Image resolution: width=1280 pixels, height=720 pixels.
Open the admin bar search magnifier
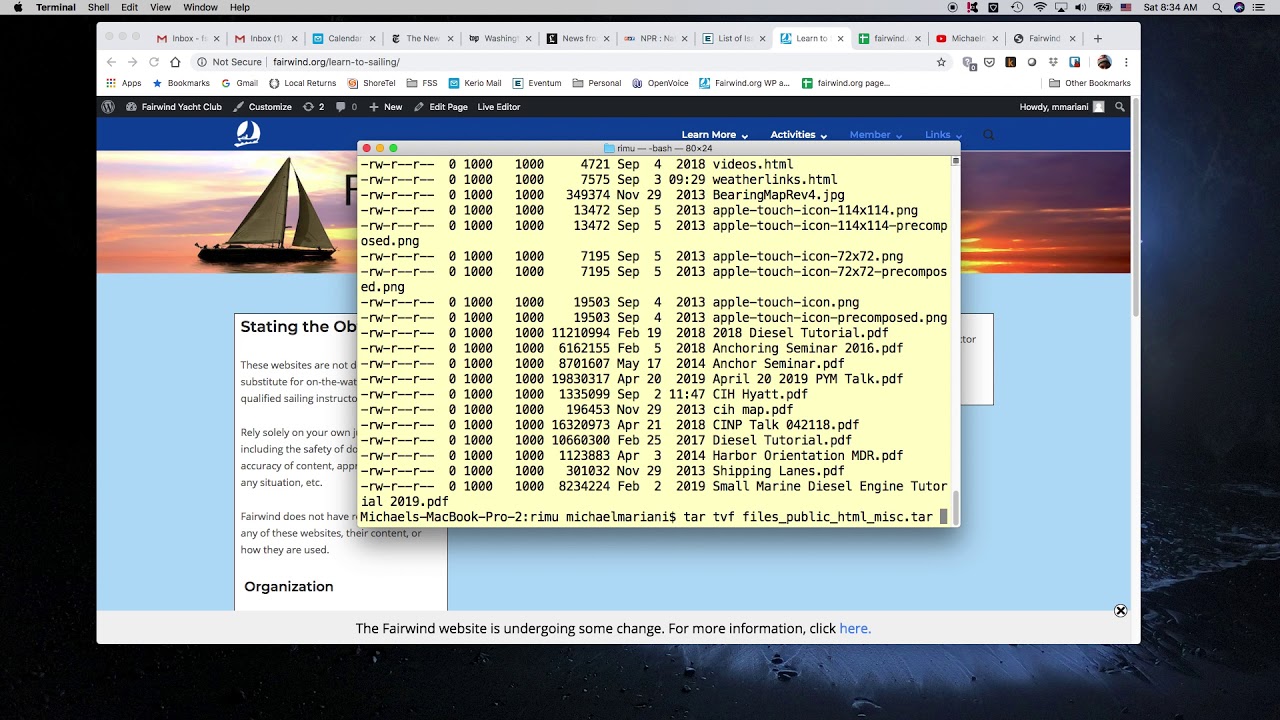(1120, 107)
